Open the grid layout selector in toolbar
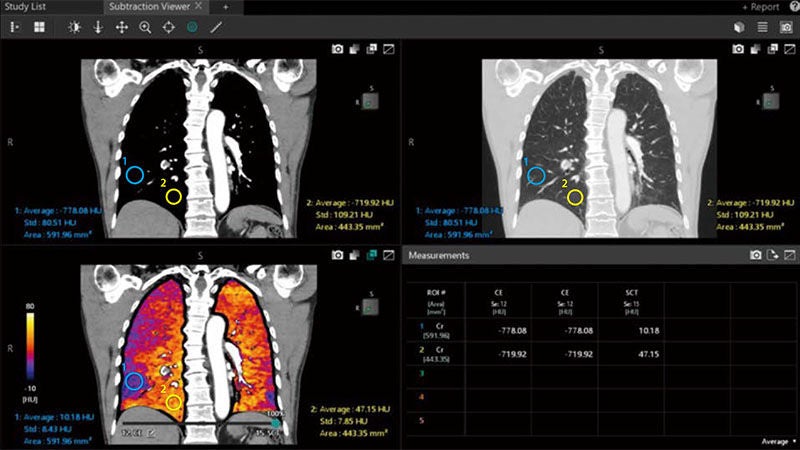This screenshot has height=450, width=800. coord(39,27)
